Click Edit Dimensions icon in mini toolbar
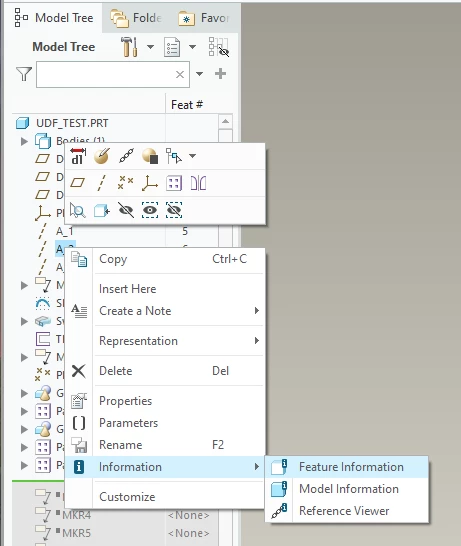This screenshot has width=461, height=546. point(78,156)
